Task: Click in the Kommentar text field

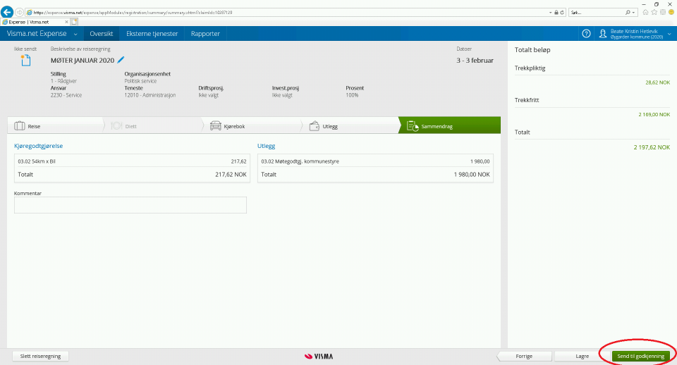Action: coord(130,205)
